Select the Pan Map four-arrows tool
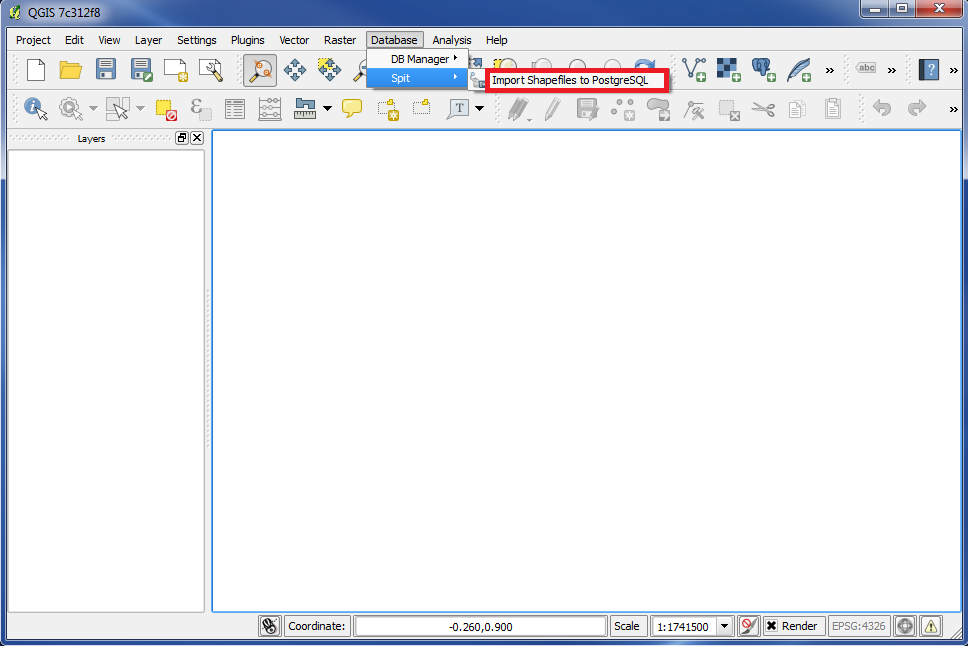The image size is (968, 646). (294, 70)
